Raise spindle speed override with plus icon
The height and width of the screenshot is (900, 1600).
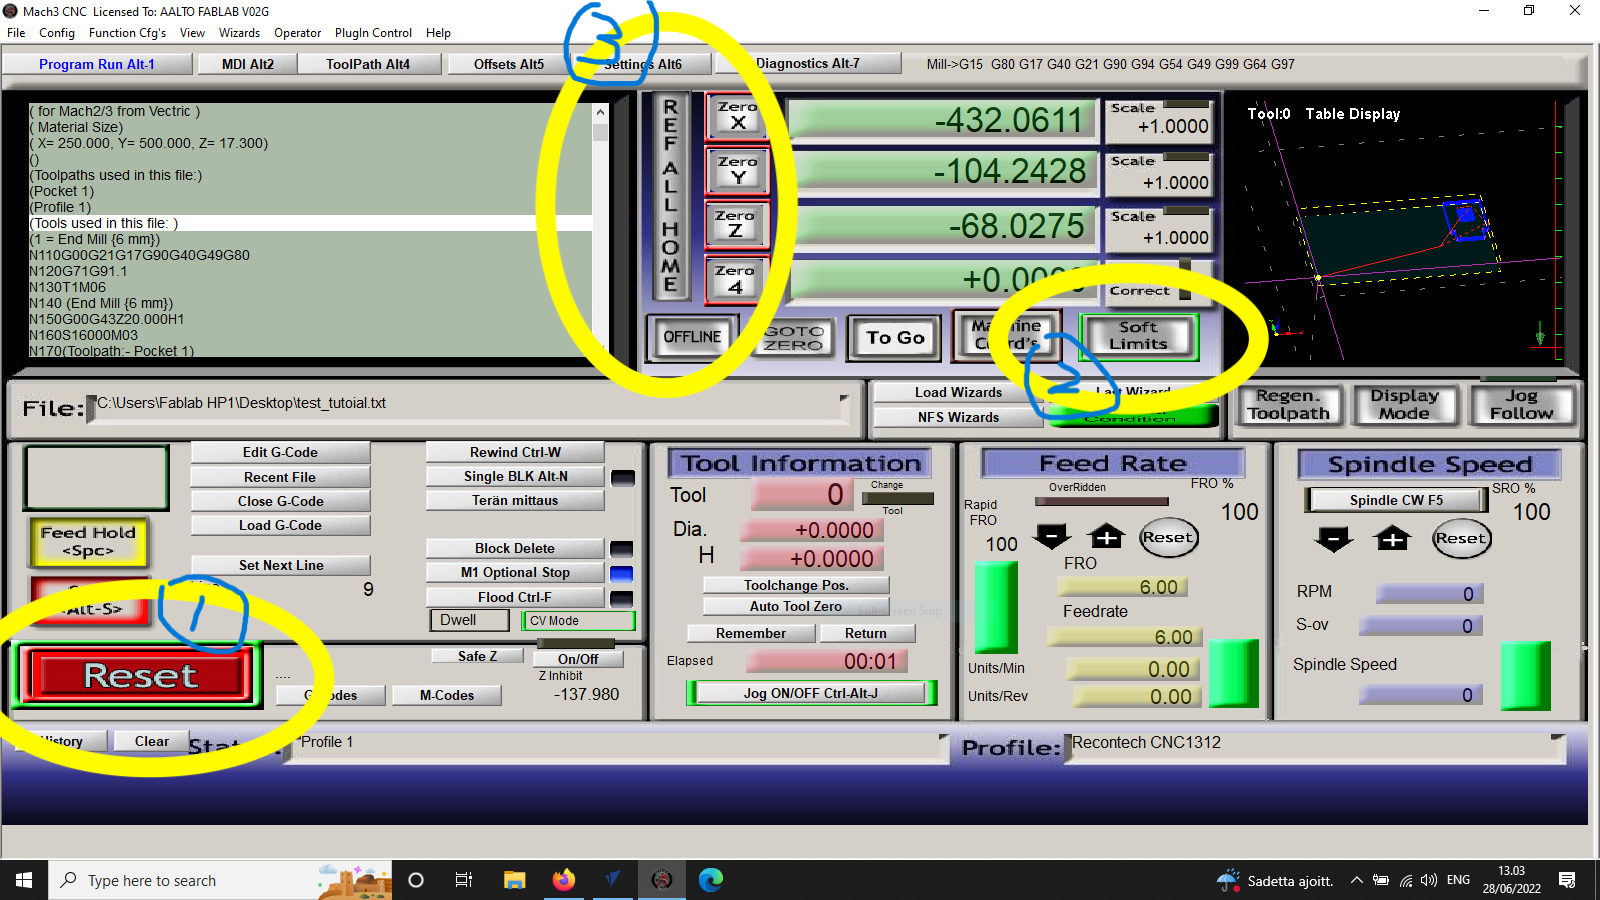point(1392,539)
